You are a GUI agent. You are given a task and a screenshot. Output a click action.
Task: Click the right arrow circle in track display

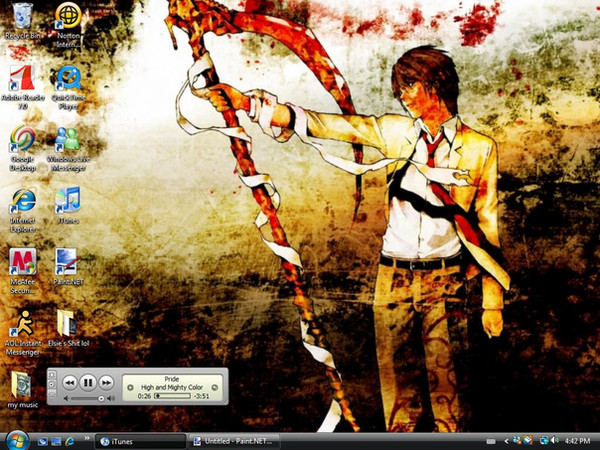[x=215, y=388]
